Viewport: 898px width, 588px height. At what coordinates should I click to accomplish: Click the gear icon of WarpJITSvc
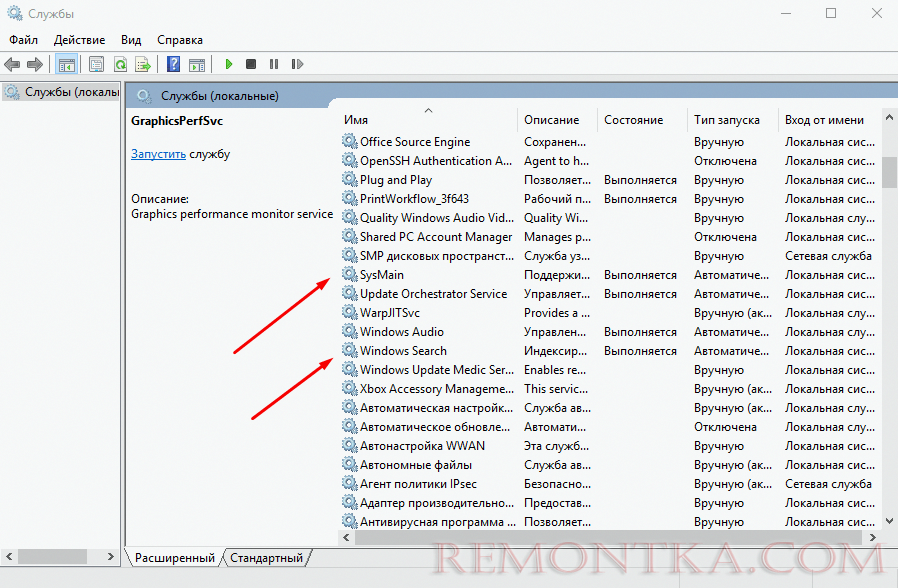click(x=349, y=312)
